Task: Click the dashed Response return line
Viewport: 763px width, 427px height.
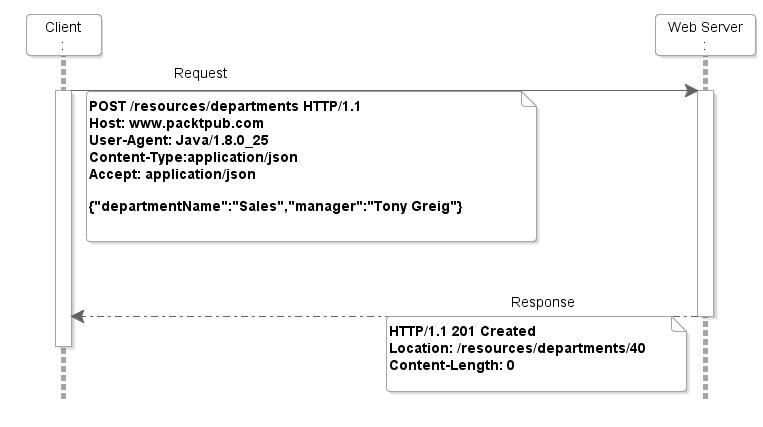Action: [300, 316]
